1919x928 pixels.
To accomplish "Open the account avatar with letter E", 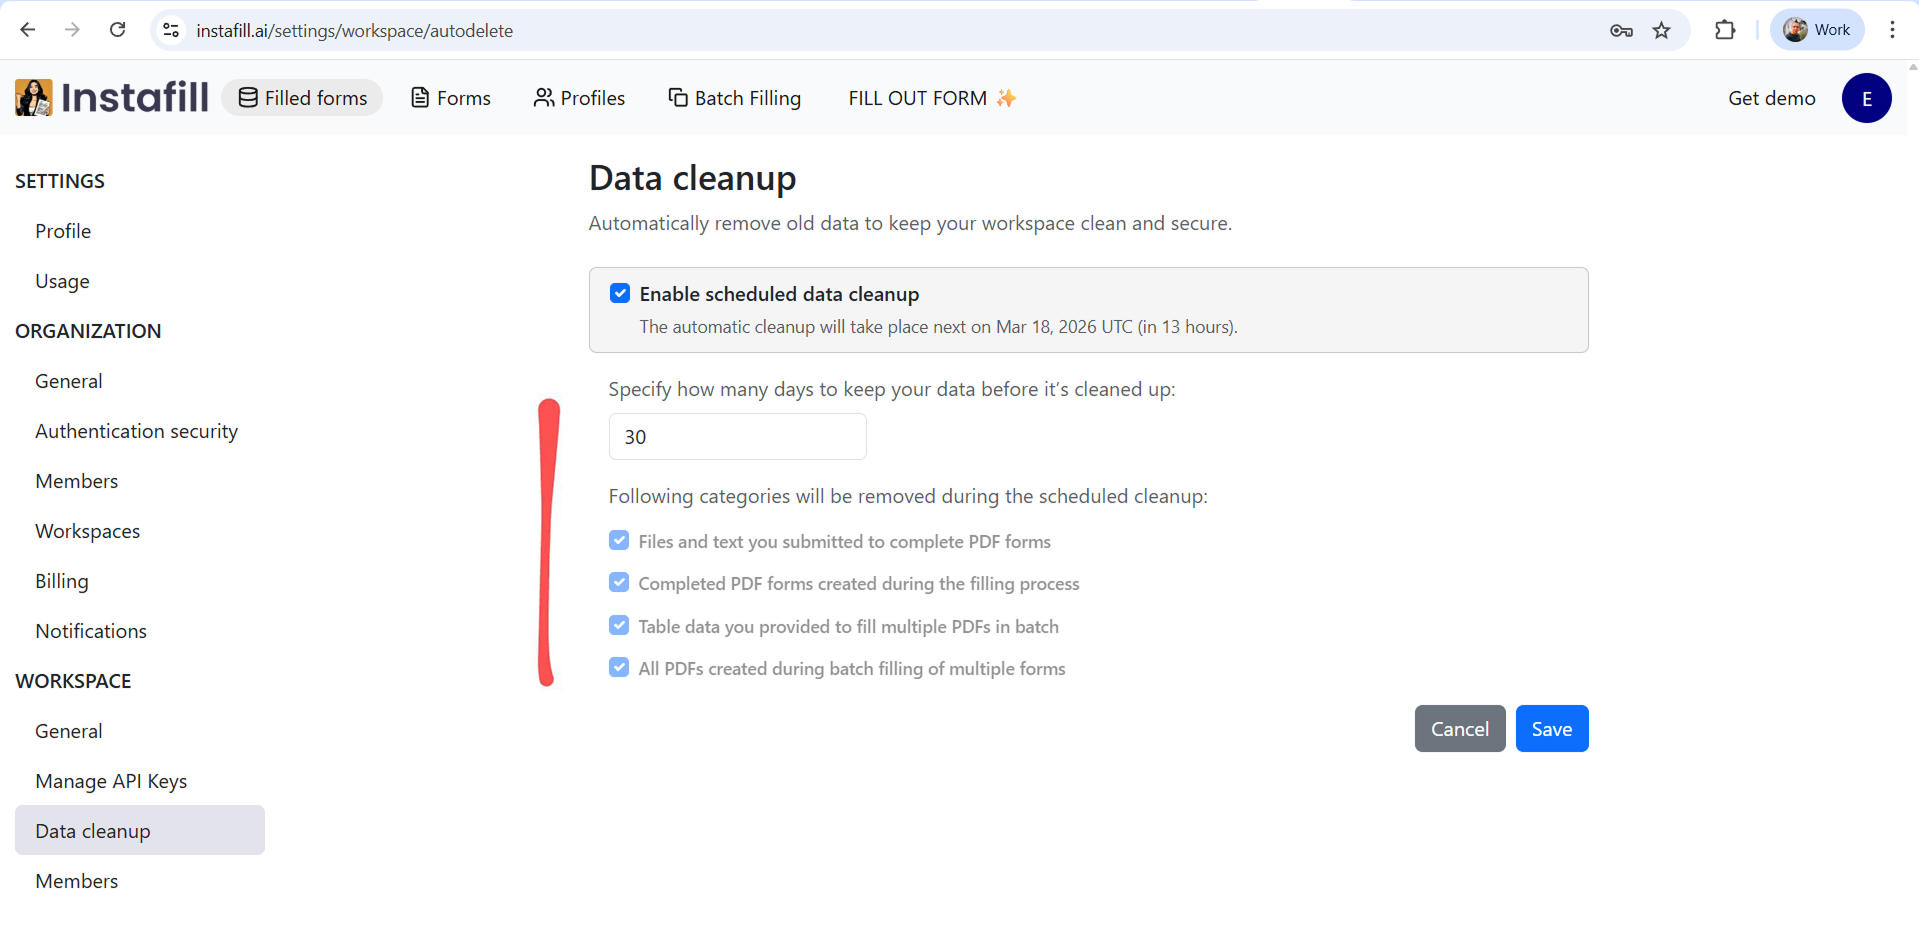I will pyautogui.click(x=1866, y=97).
